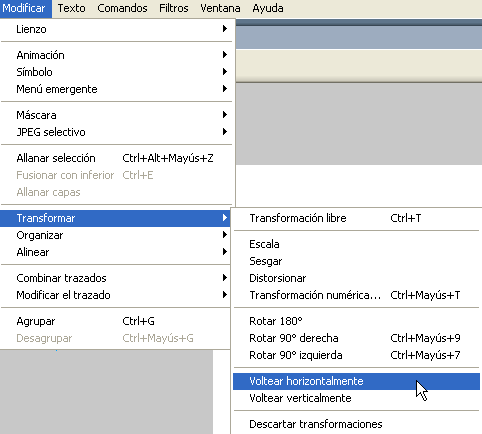482x434 pixels.
Task: Open the Filtros menu
Action: (x=174, y=8)
